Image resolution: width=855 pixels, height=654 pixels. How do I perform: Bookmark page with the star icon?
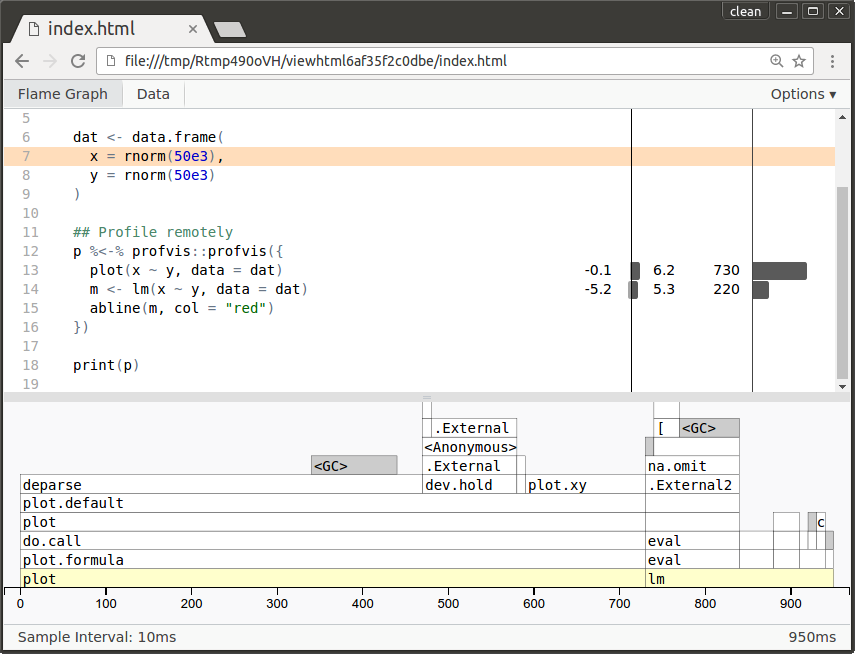799,61
